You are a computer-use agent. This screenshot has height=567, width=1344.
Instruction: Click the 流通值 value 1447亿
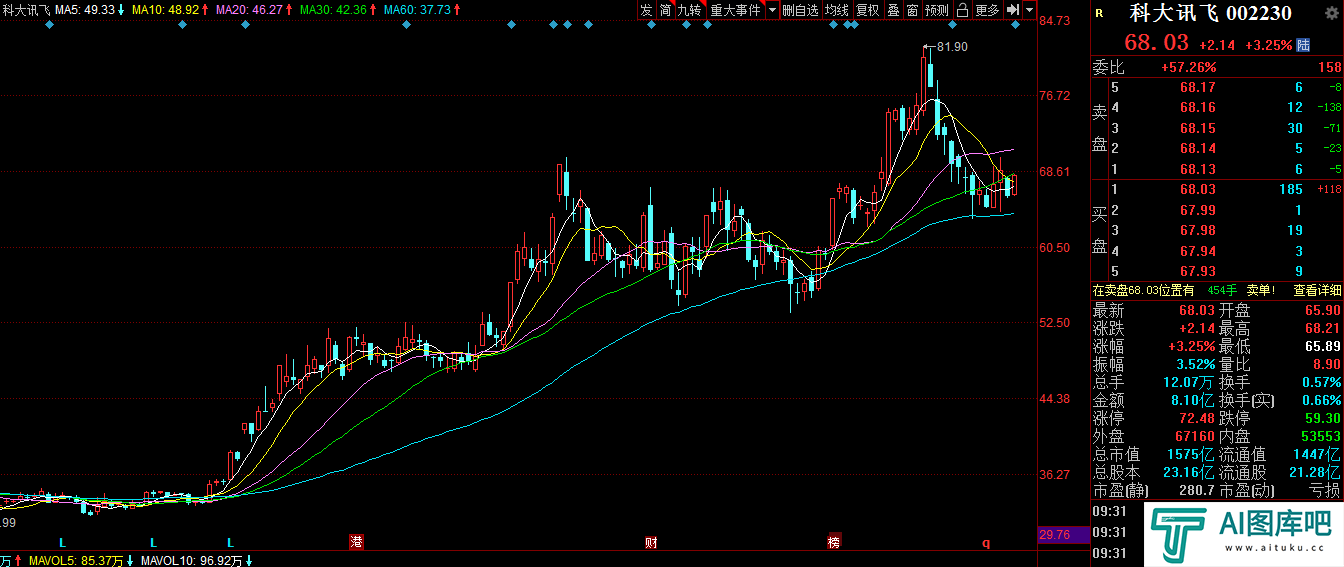pyautogui.click(x=1315, y=455)
